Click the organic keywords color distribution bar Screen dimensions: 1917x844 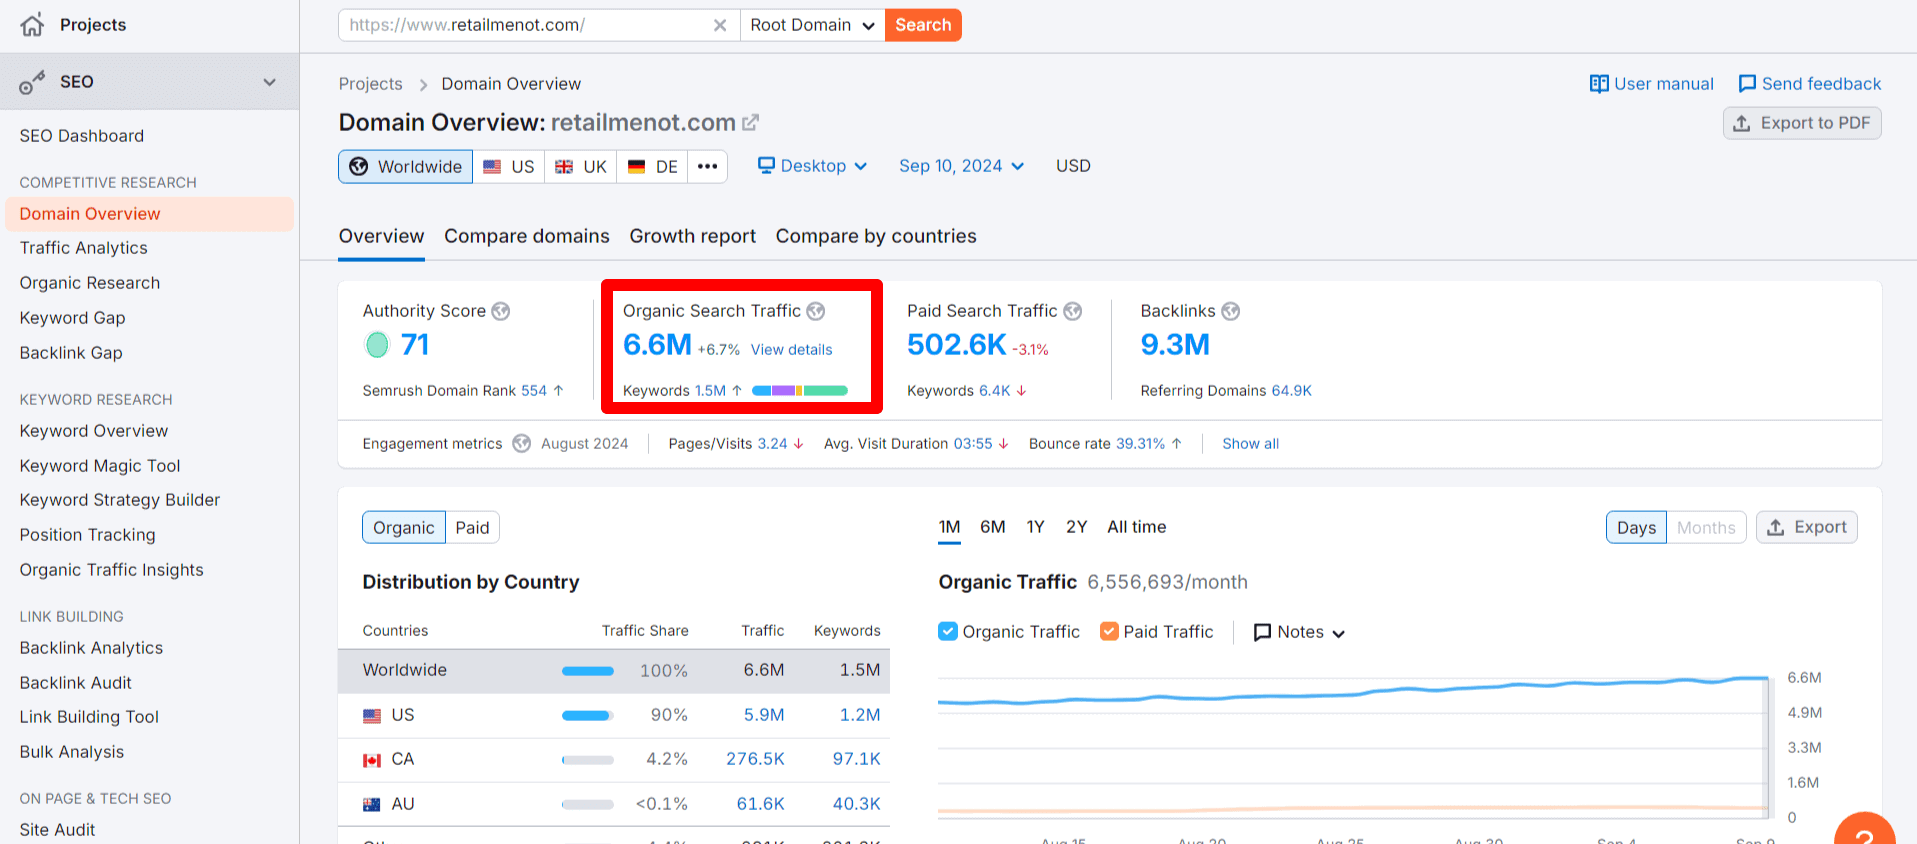click(x=799, y=391)
